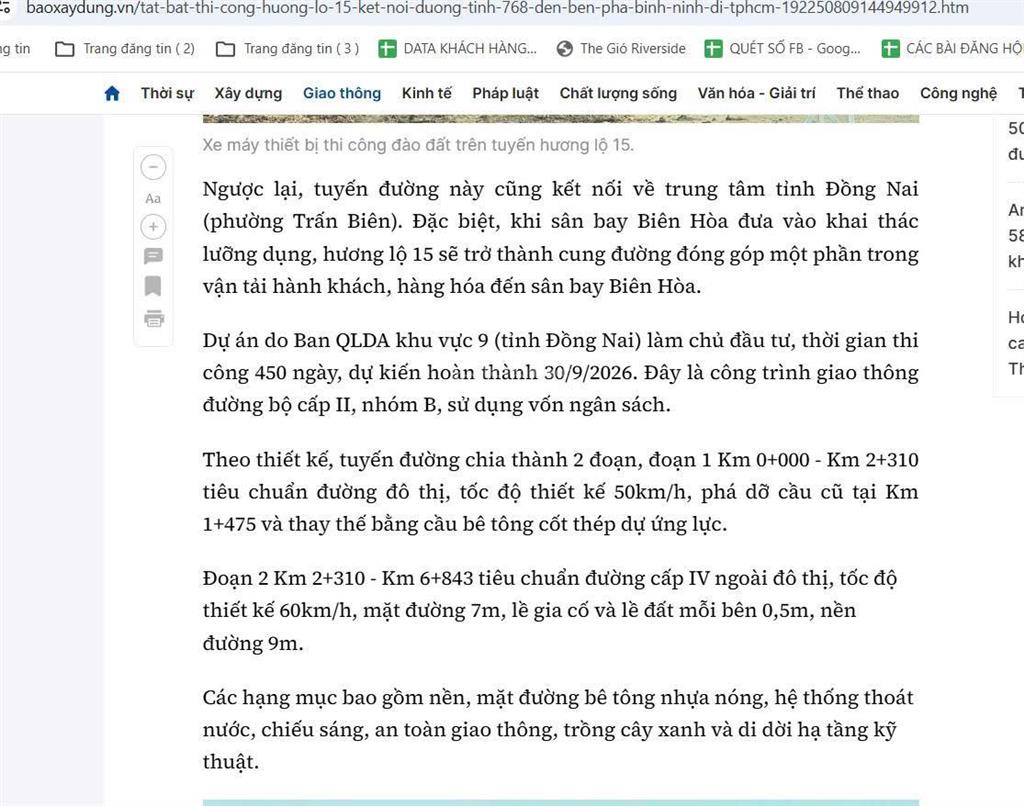Click the paragraph starting with Các hạng mục
The image size is (1024, 806).
(x=558, y=730)
